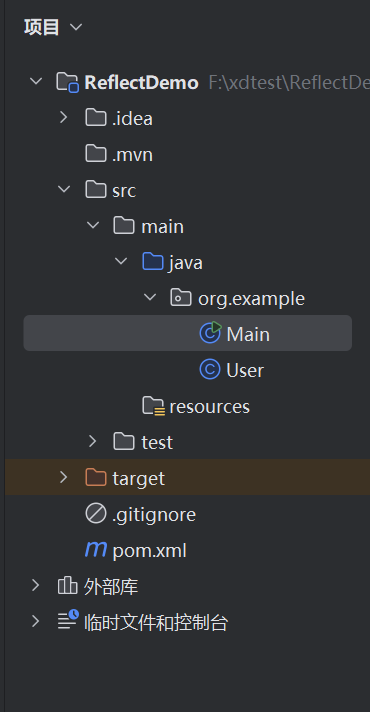Expand the .idea folder
The height and width of the screenshot is (712, 370).
(x=64, y=118)
